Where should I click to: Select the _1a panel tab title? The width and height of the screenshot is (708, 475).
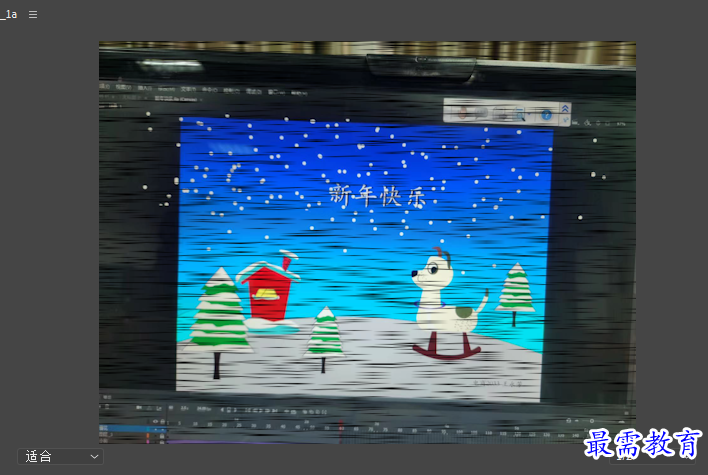point(9,14)
